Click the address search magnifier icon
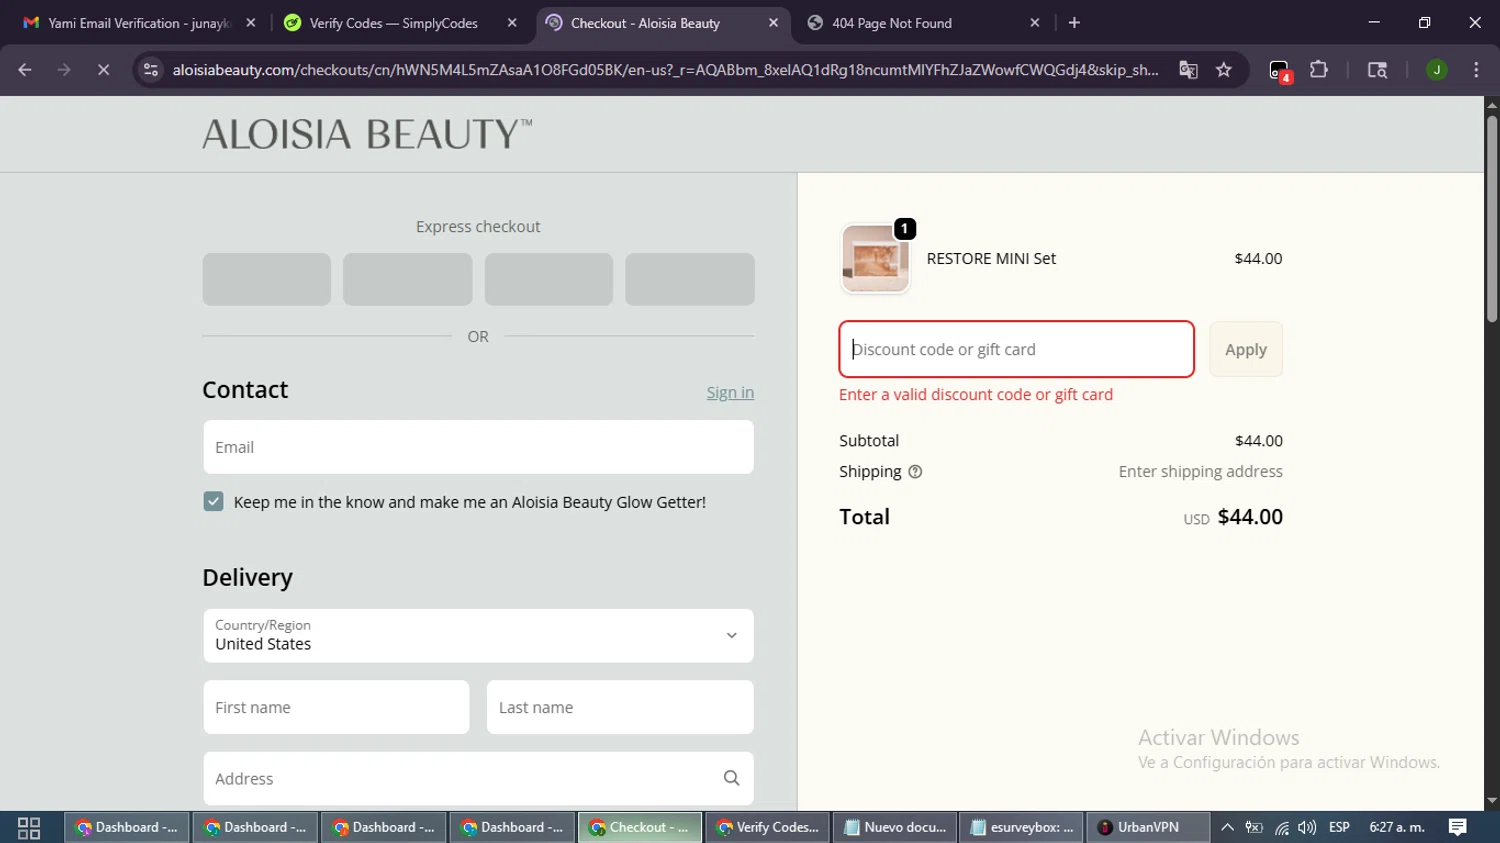 731,778
